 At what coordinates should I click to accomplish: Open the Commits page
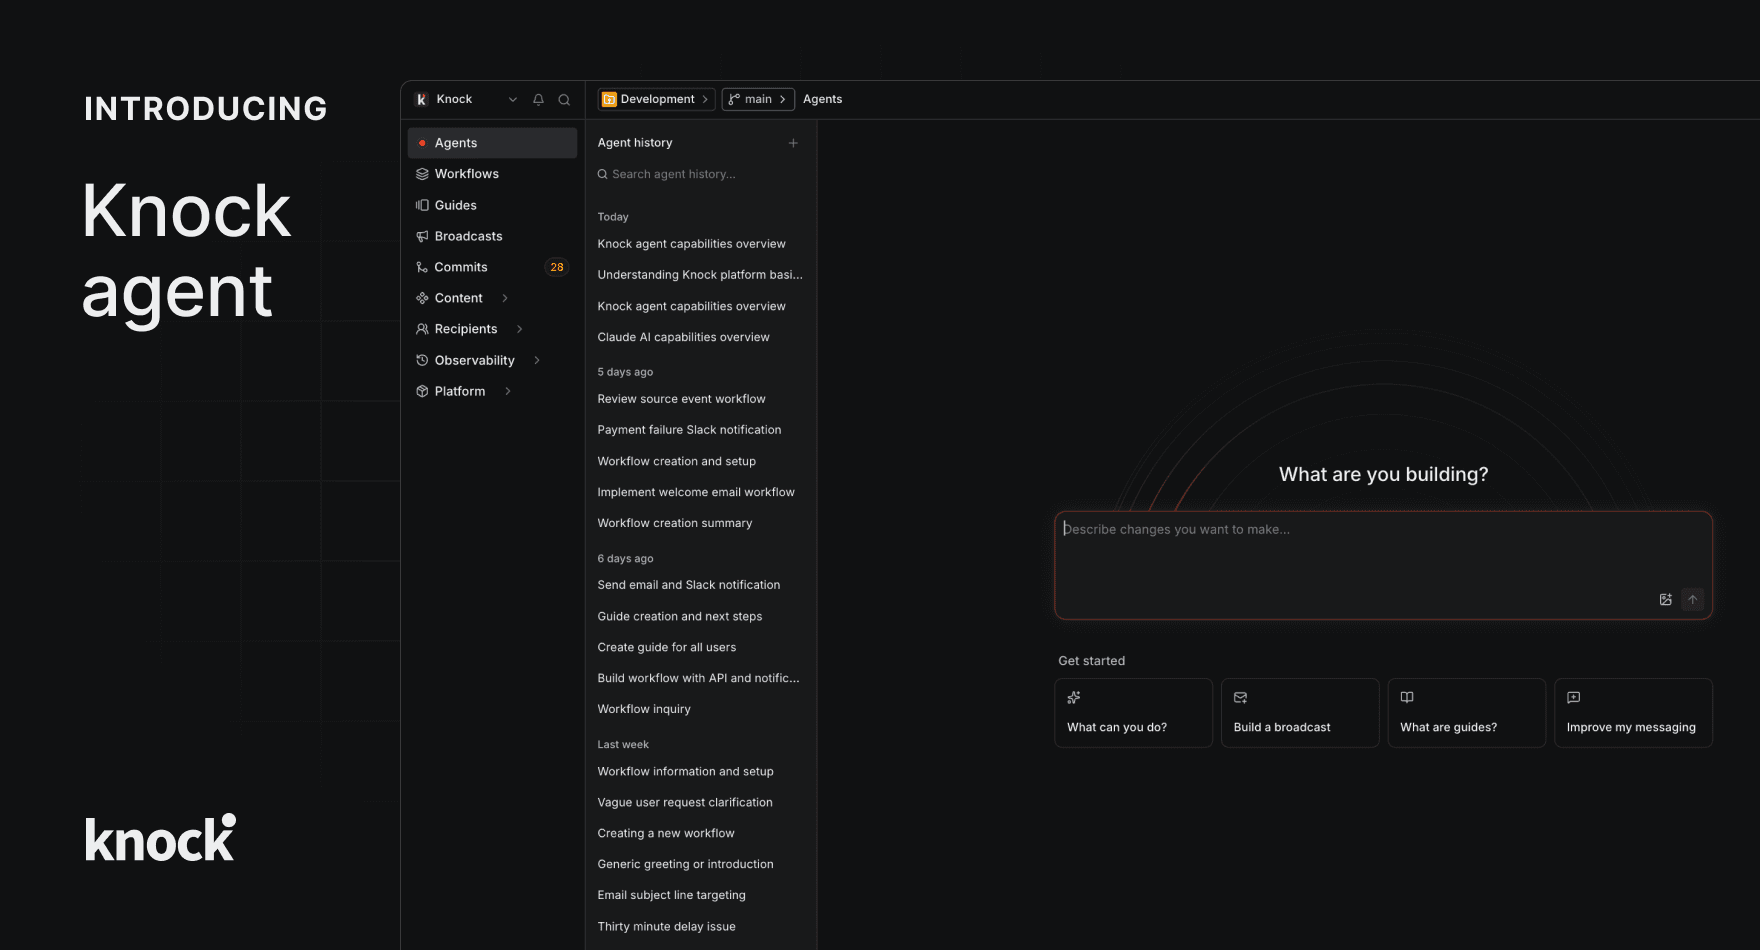coord(461,267)
